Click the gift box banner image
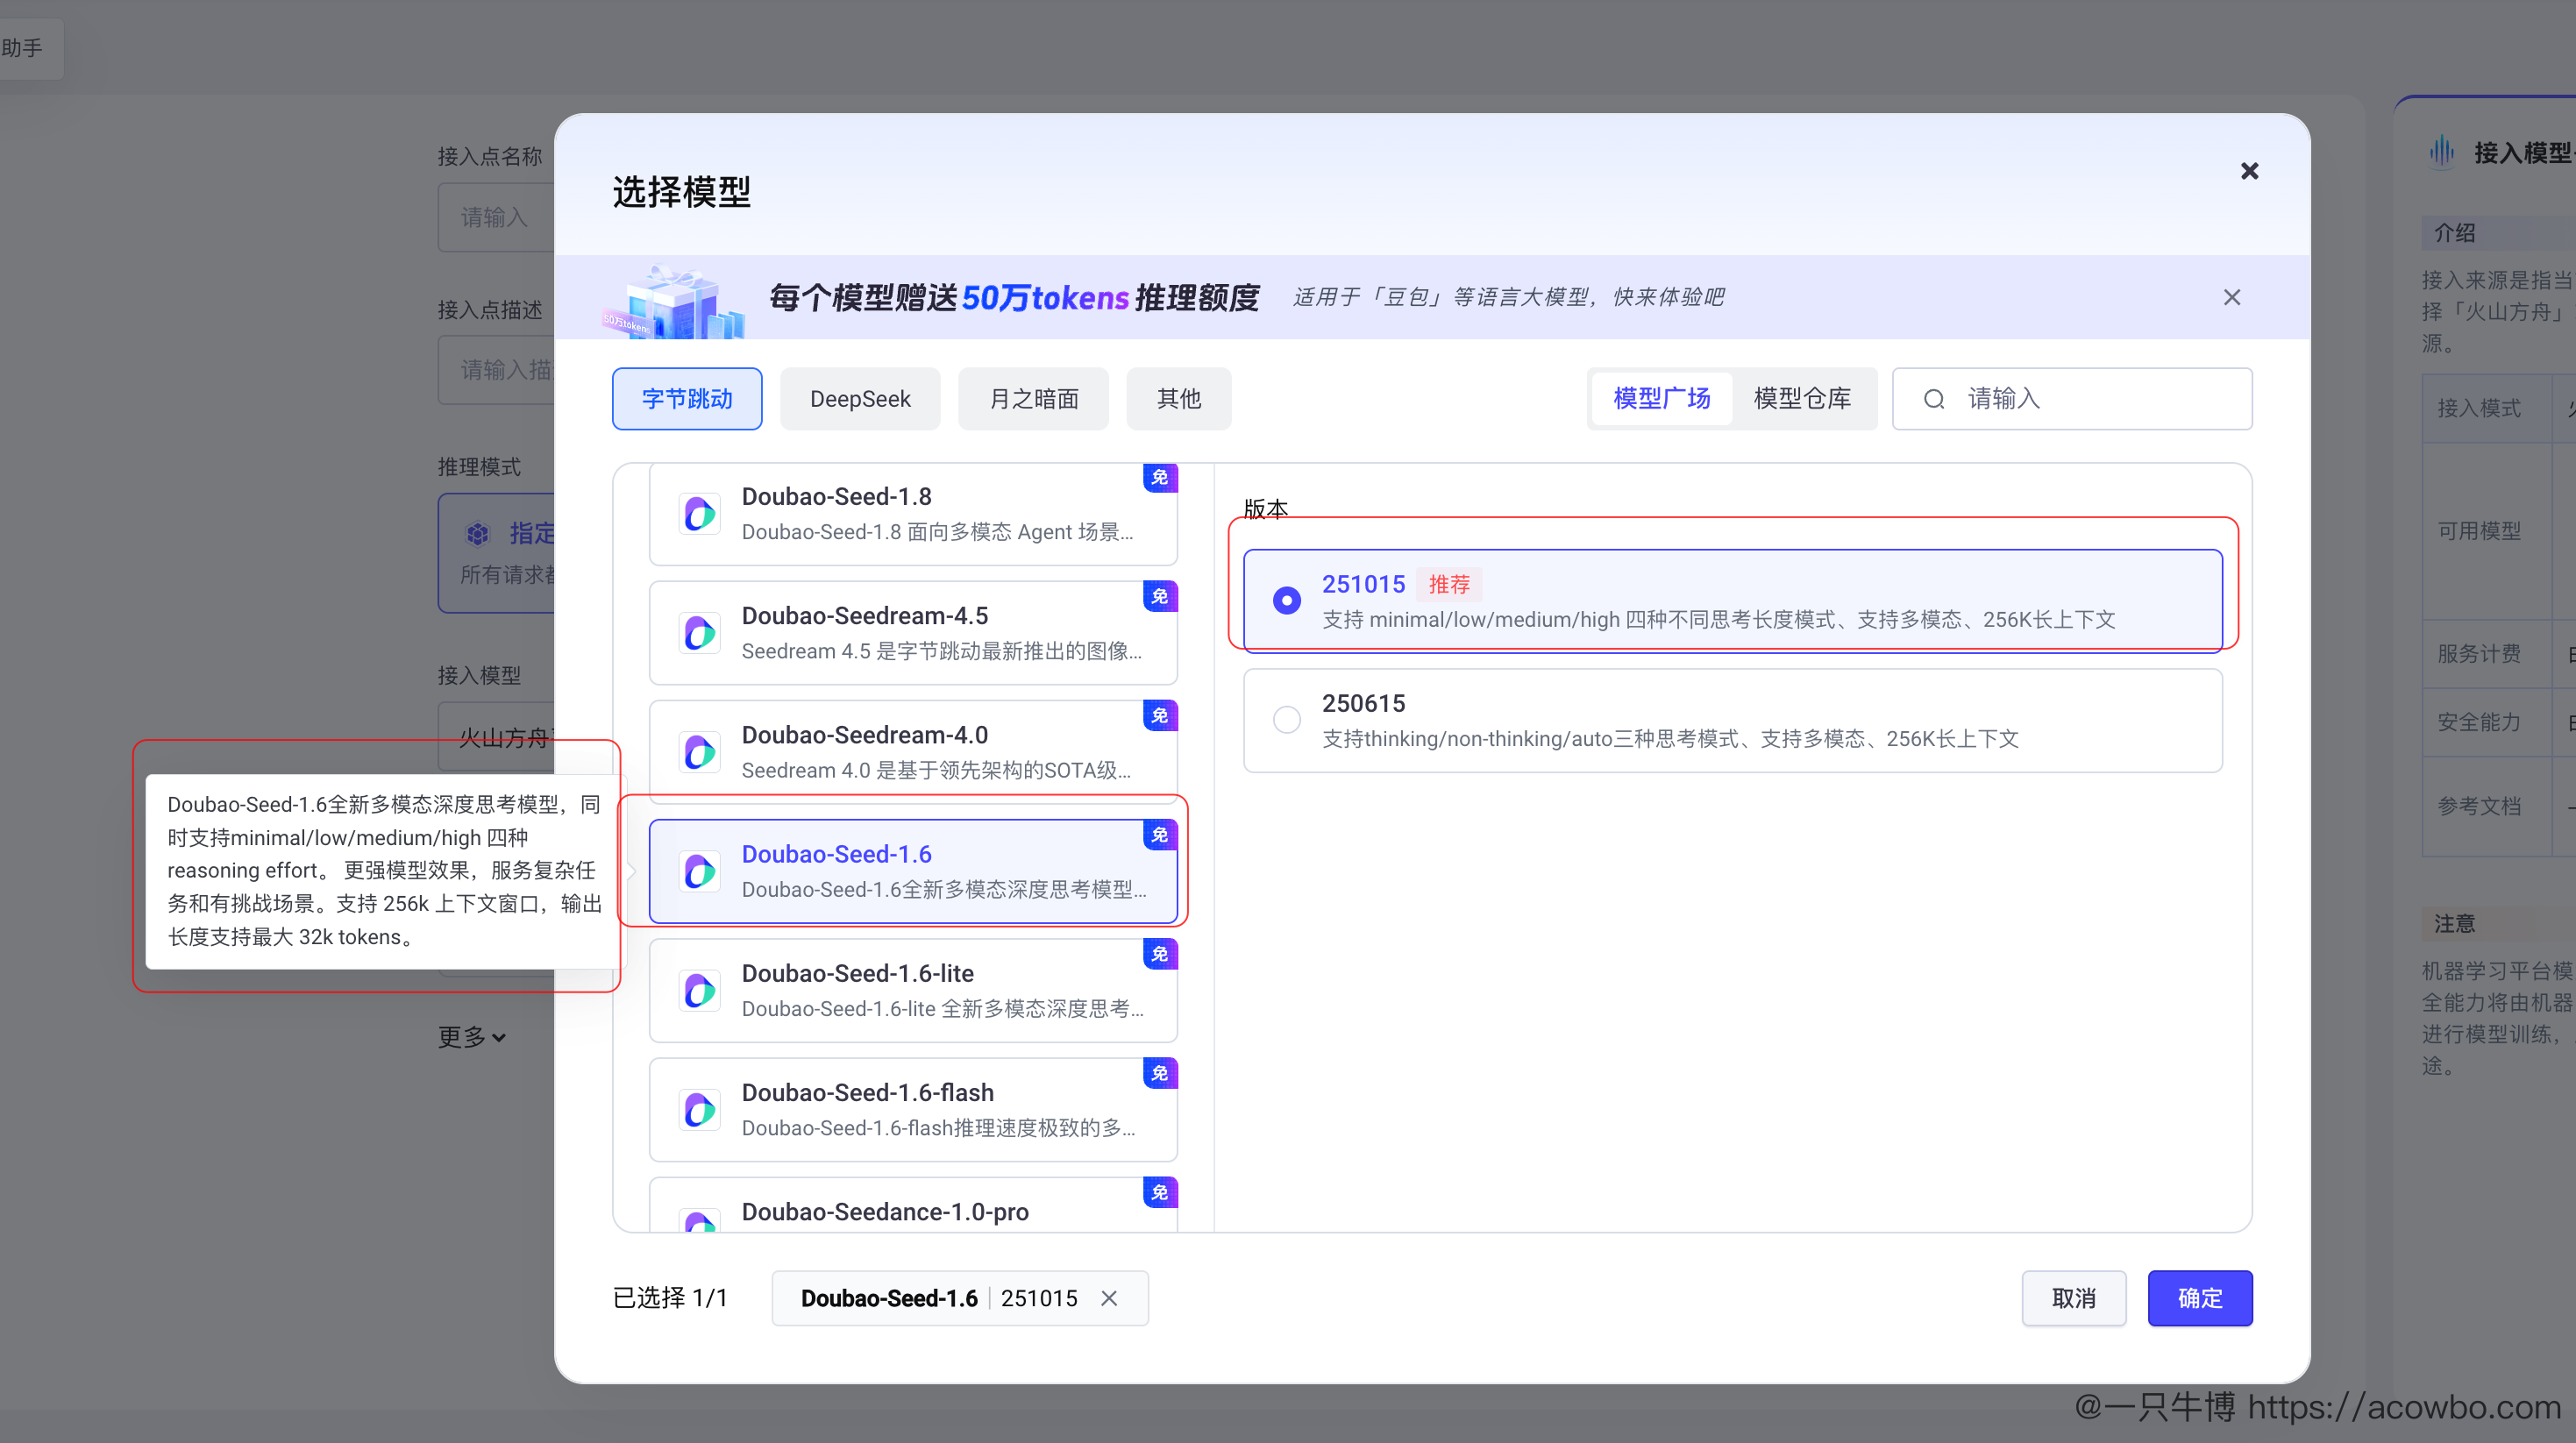 [675, 301]
